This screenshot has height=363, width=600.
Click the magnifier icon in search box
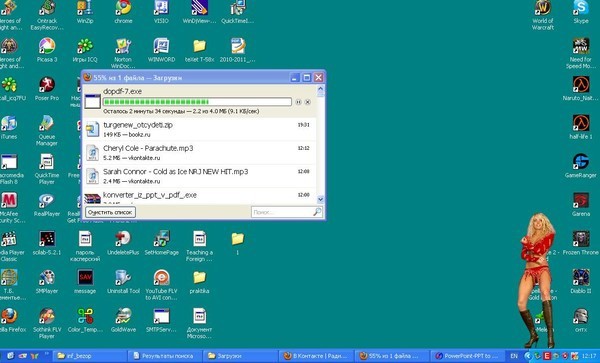317,212
